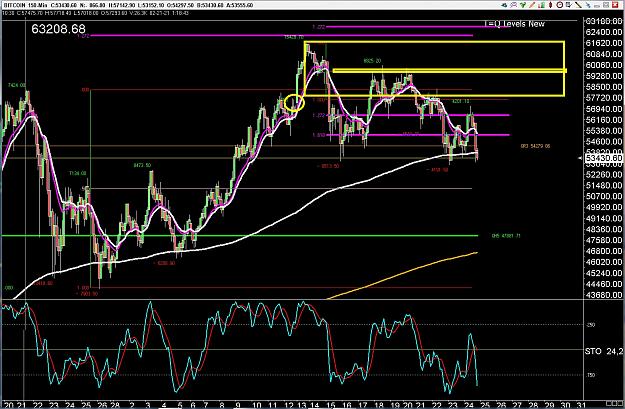This screenshot has width=625, height=409.
Task: Click the clock time-interval icon
Action: tap(560, 5)
